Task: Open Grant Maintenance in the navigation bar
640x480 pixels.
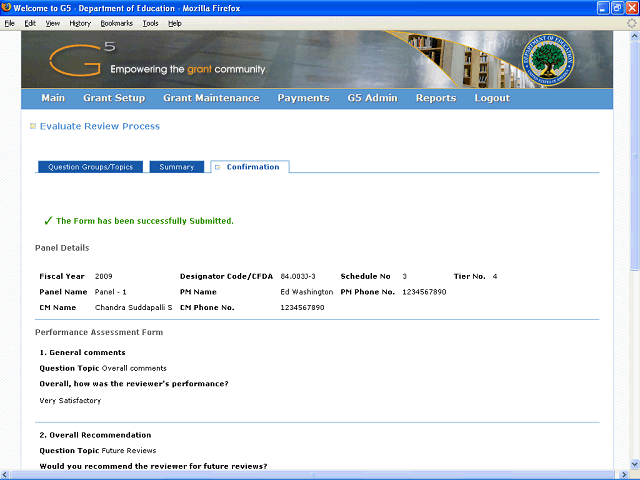Action: (211, 98)
